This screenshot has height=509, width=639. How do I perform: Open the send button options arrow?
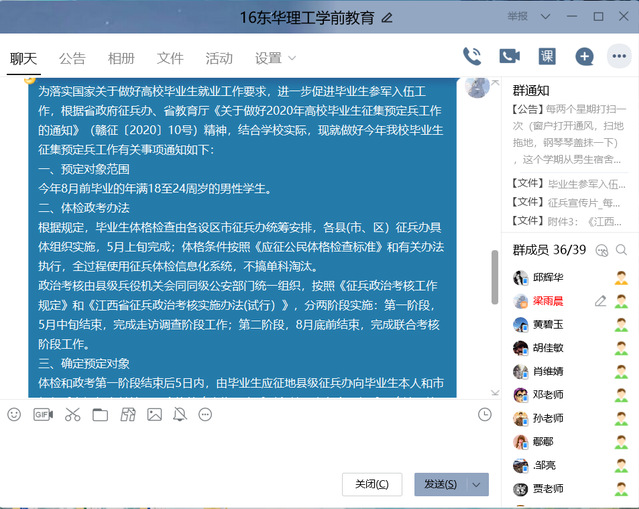[478, 484]
